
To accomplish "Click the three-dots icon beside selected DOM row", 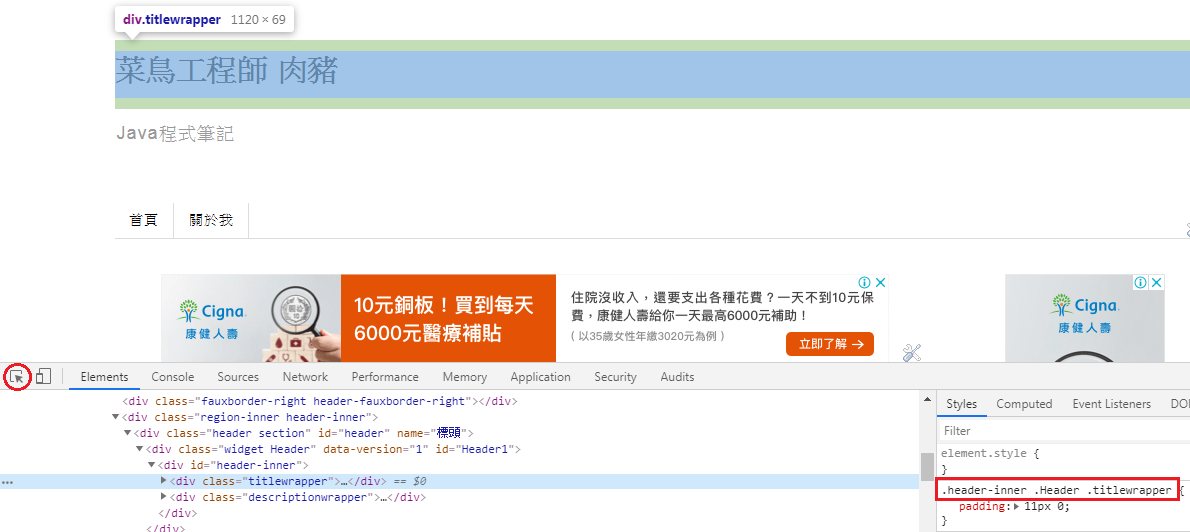I will click(7, 482).
